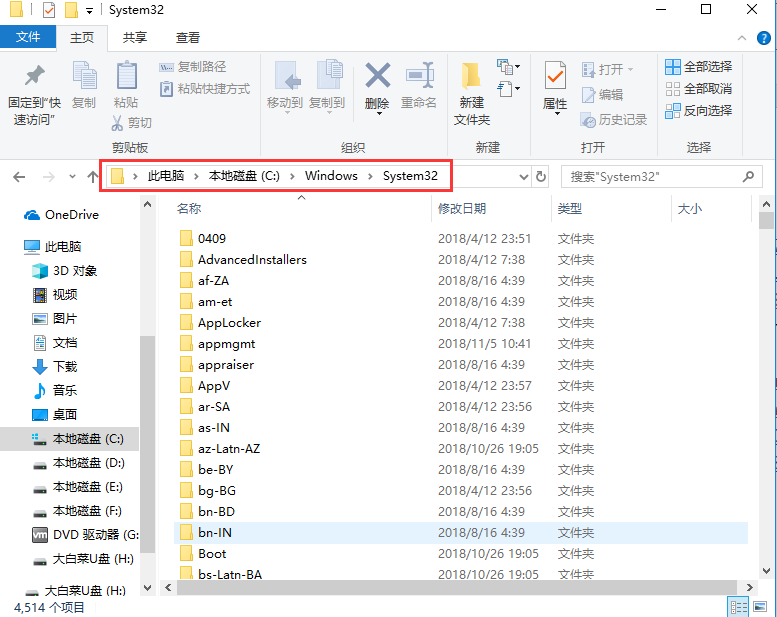777x617 pixels.
Task: Click Invert selection (反向选择)
Action: [x=699, y=111]
